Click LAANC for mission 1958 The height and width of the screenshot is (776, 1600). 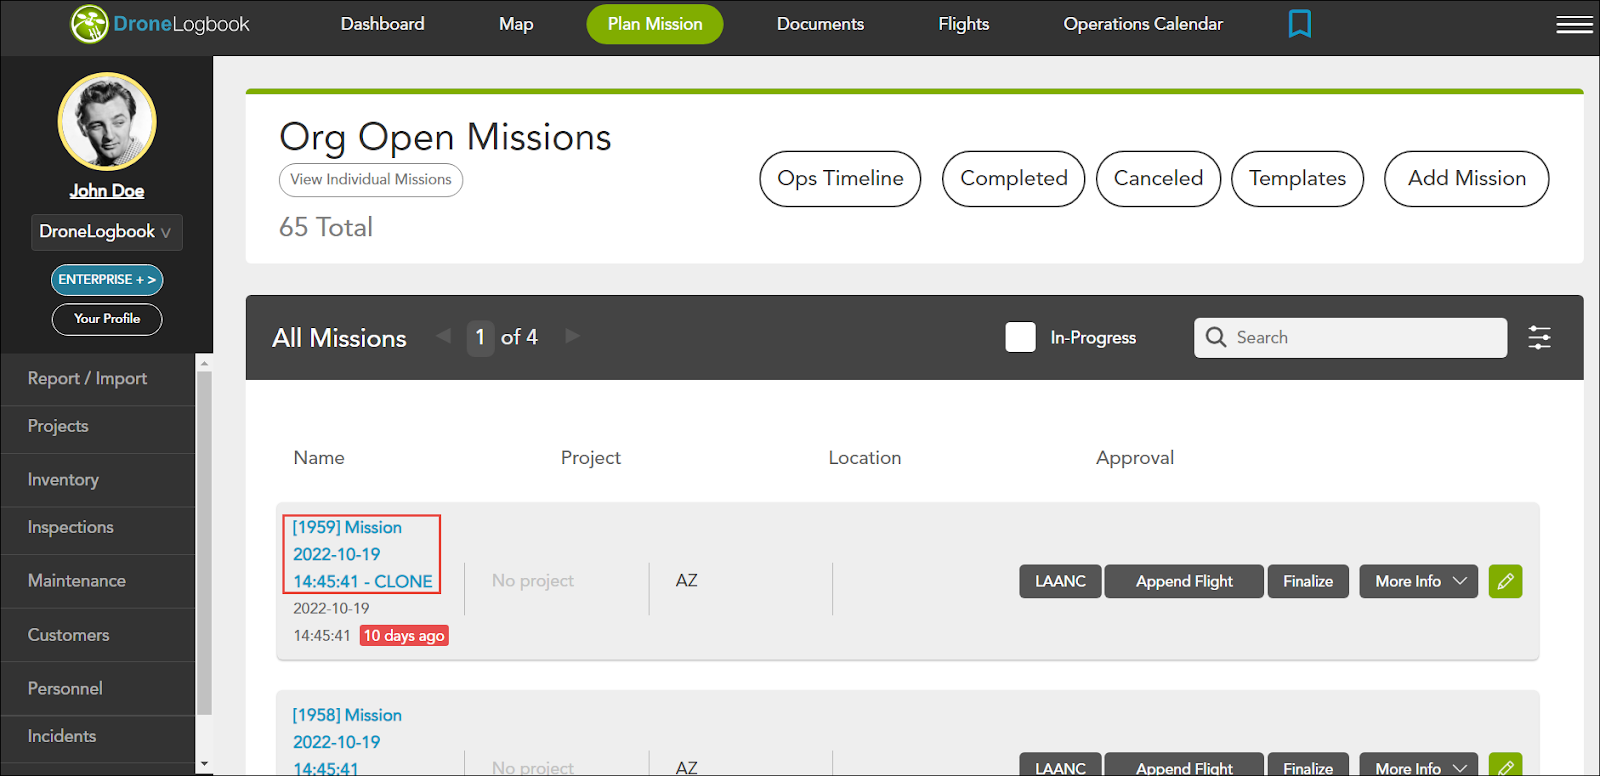[1060, 765]
